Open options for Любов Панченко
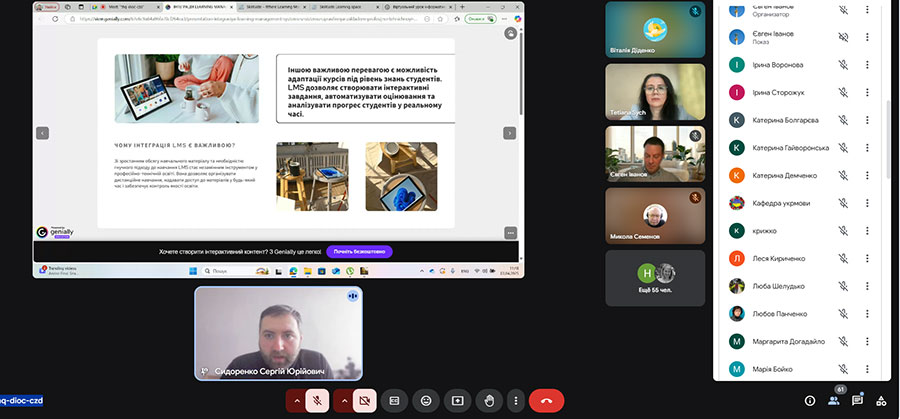This screenshot has width=900, height=419. tap(867, 313)
